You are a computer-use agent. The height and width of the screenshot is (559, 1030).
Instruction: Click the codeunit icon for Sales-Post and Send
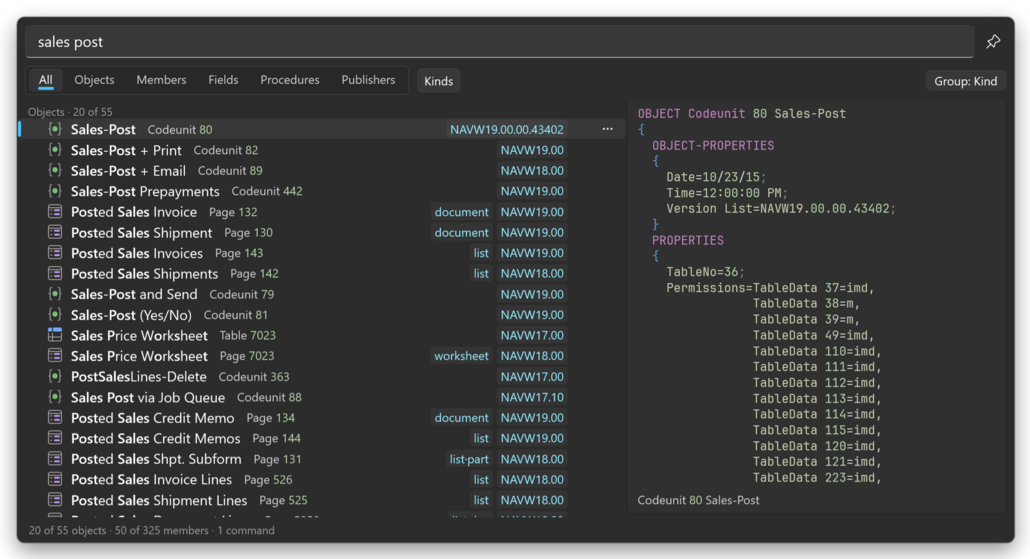pyautogui.click(x=55, y=294)
